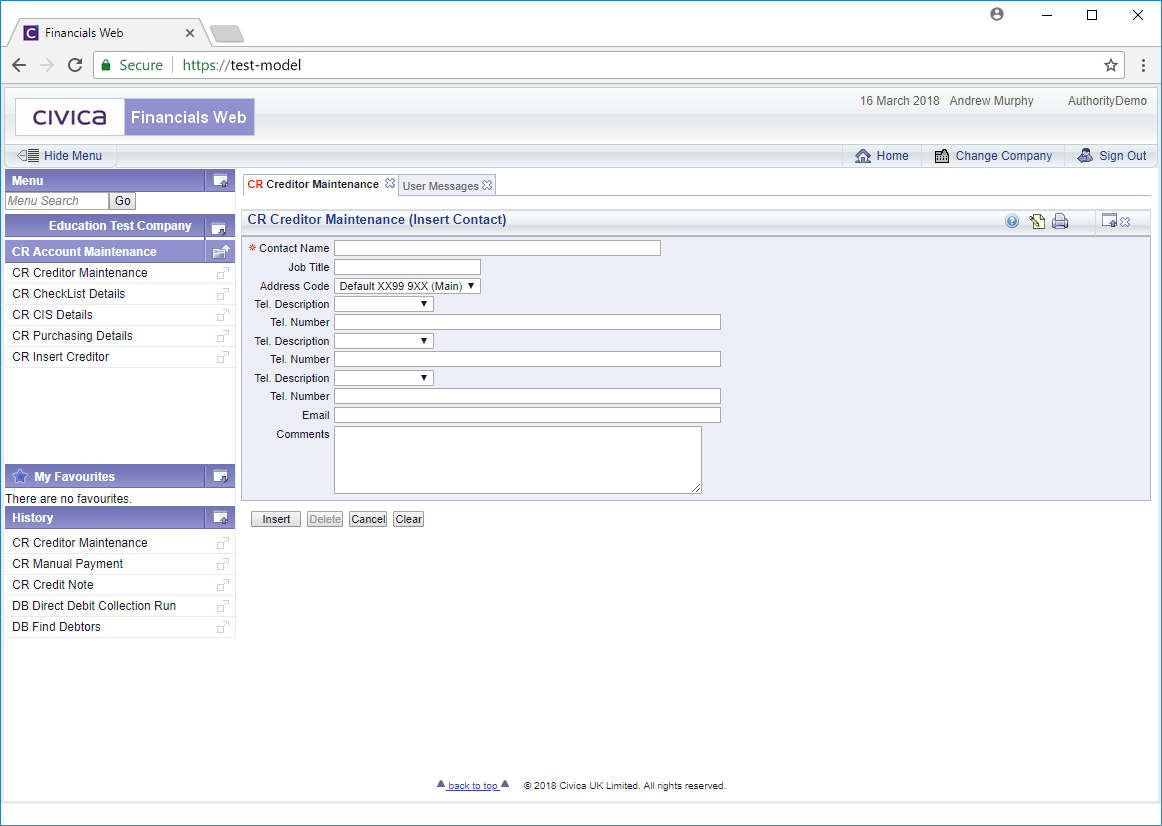Click the Insert button
The image size is (1162, 826).
276,519
